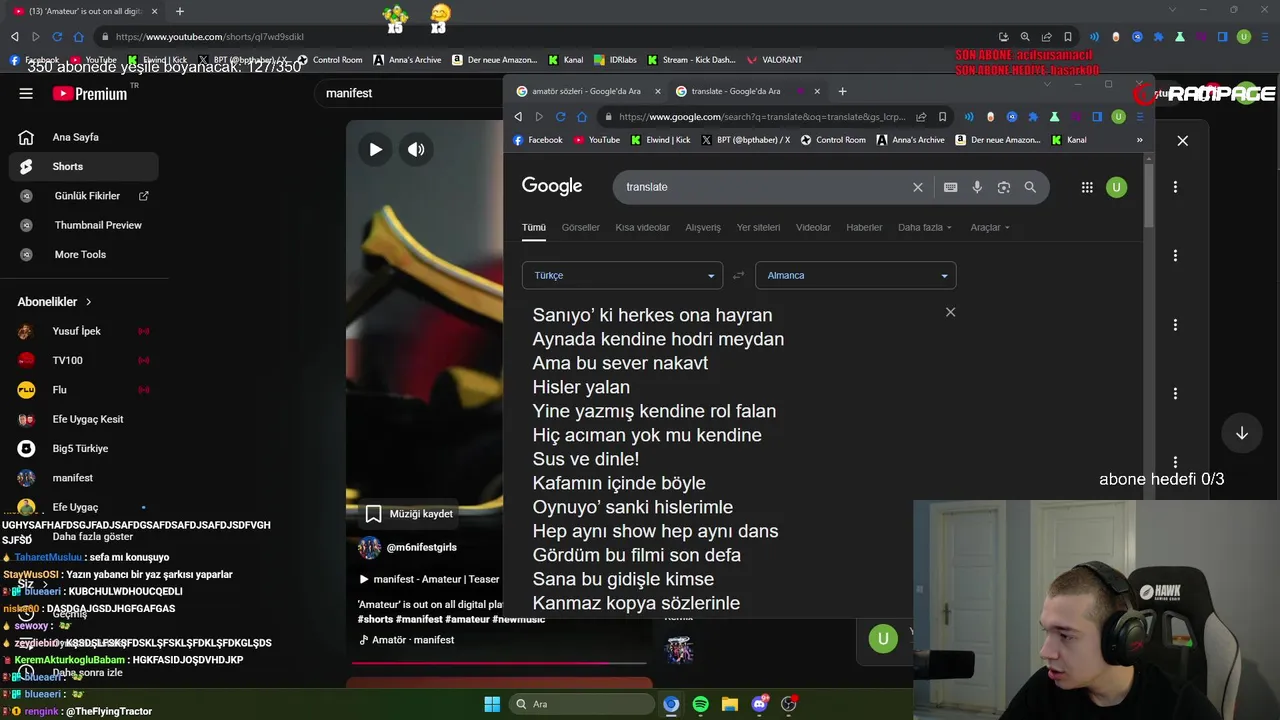Open YouTube hamburger guide menu

point(26,93)
